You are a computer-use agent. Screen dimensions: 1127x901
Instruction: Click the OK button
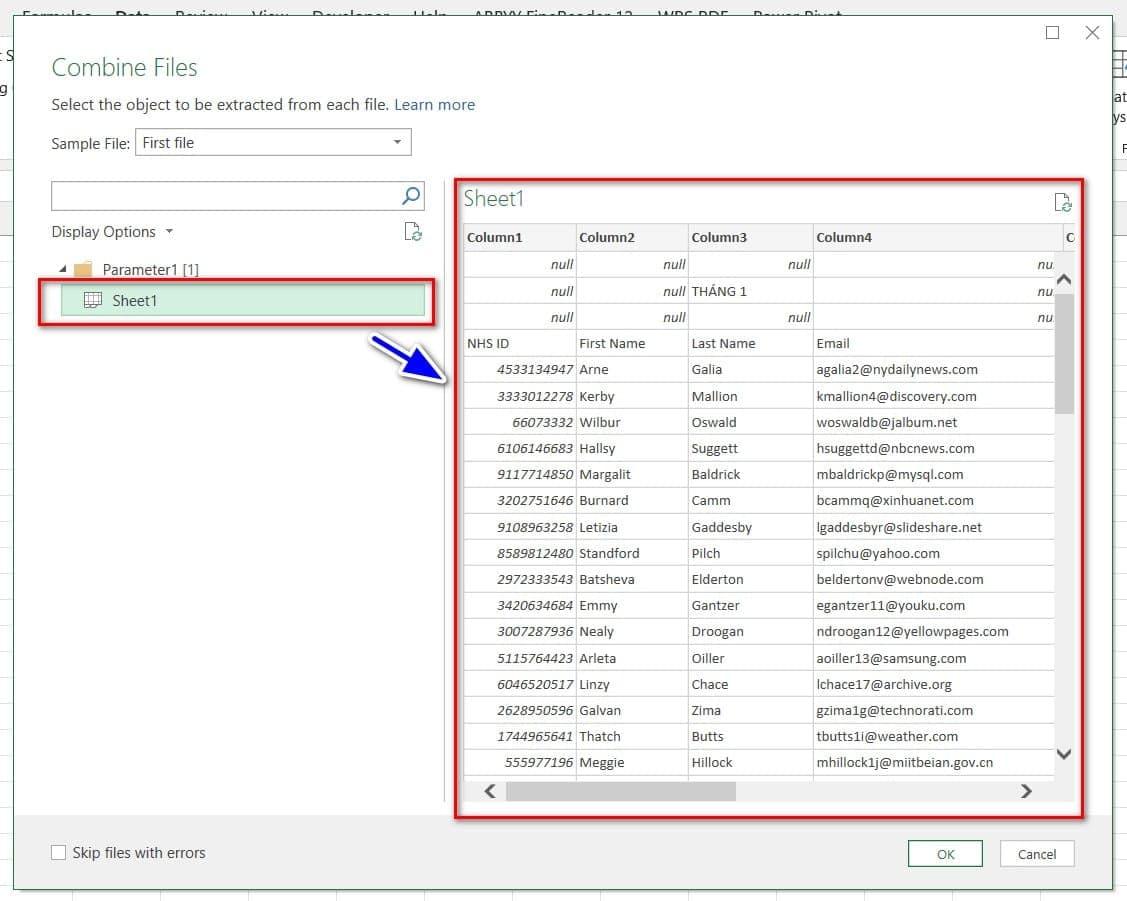(x=945, y=854)
